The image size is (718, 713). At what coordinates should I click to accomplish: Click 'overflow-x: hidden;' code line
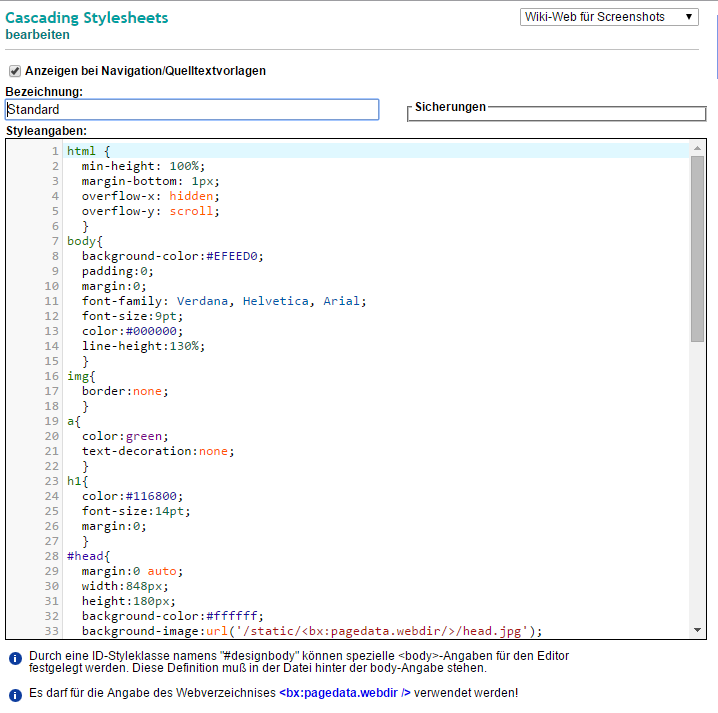tap(151, 196)
